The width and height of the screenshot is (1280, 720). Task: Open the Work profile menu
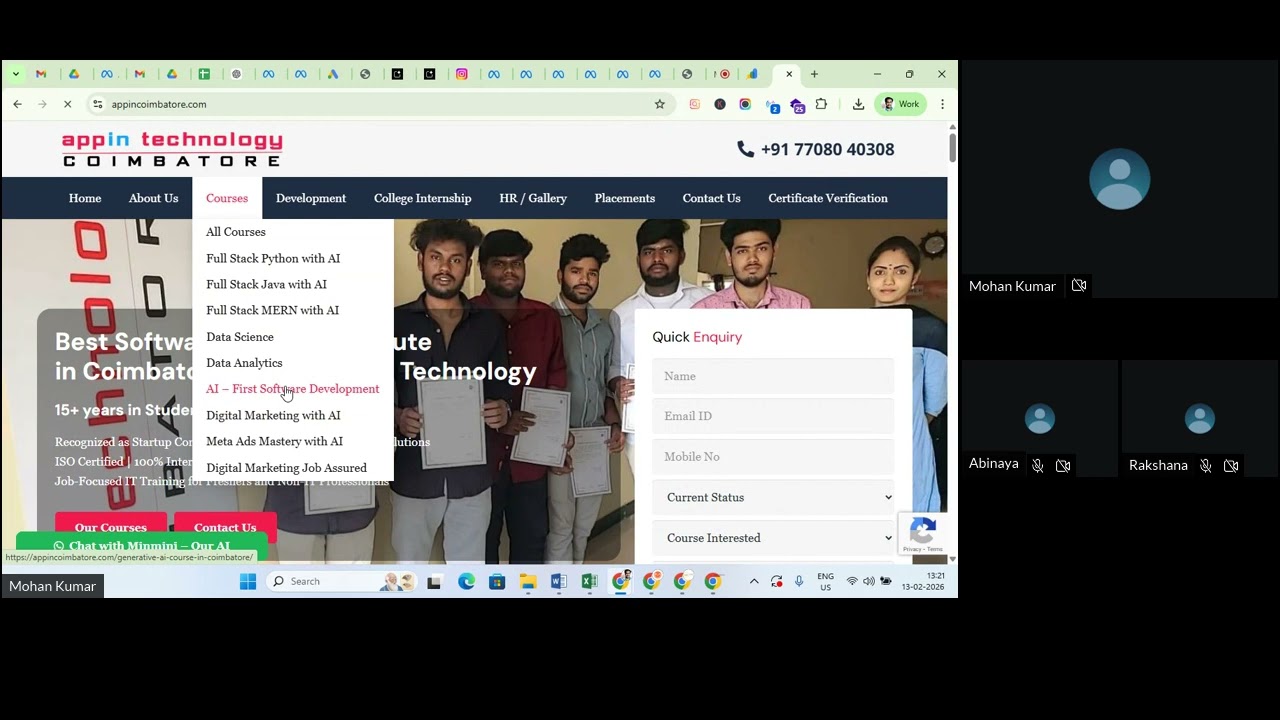[x=901, y=104]
